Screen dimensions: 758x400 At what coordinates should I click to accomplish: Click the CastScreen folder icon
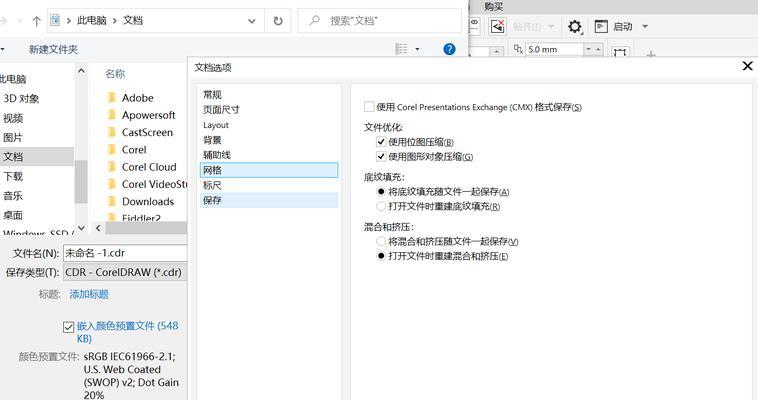point(112,133)
